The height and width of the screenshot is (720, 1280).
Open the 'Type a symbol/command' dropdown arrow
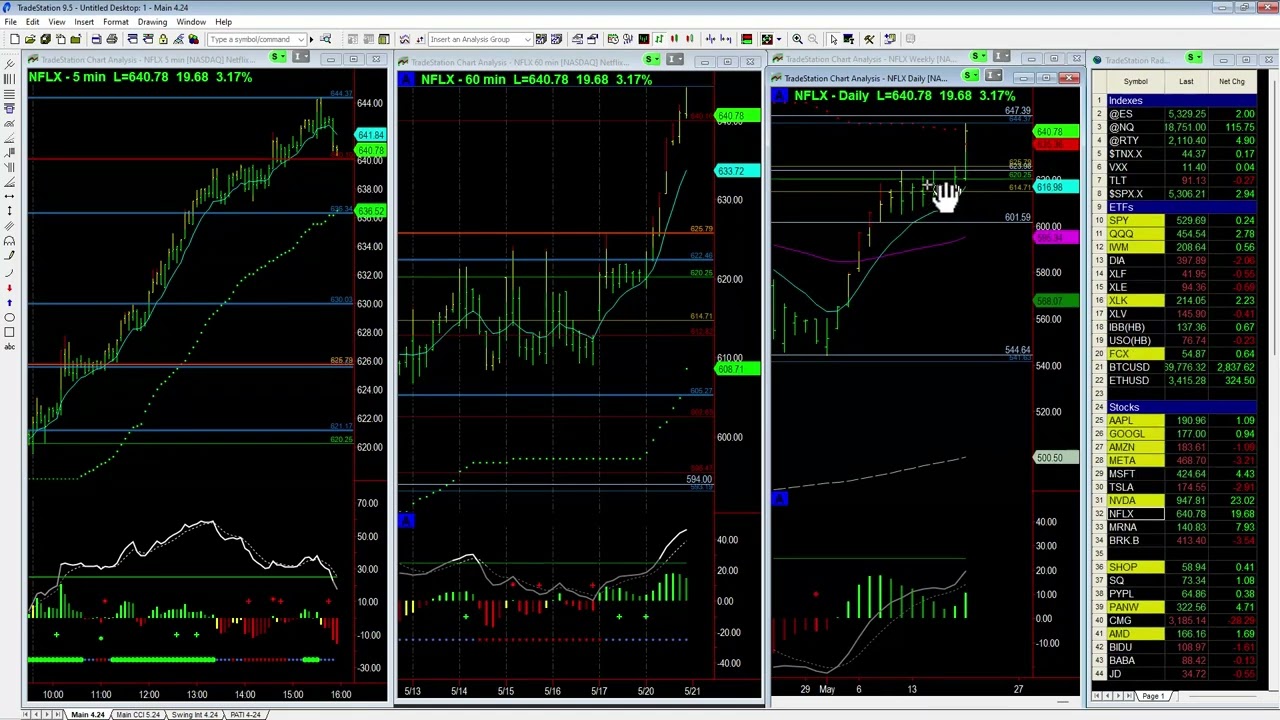(300, 39)
